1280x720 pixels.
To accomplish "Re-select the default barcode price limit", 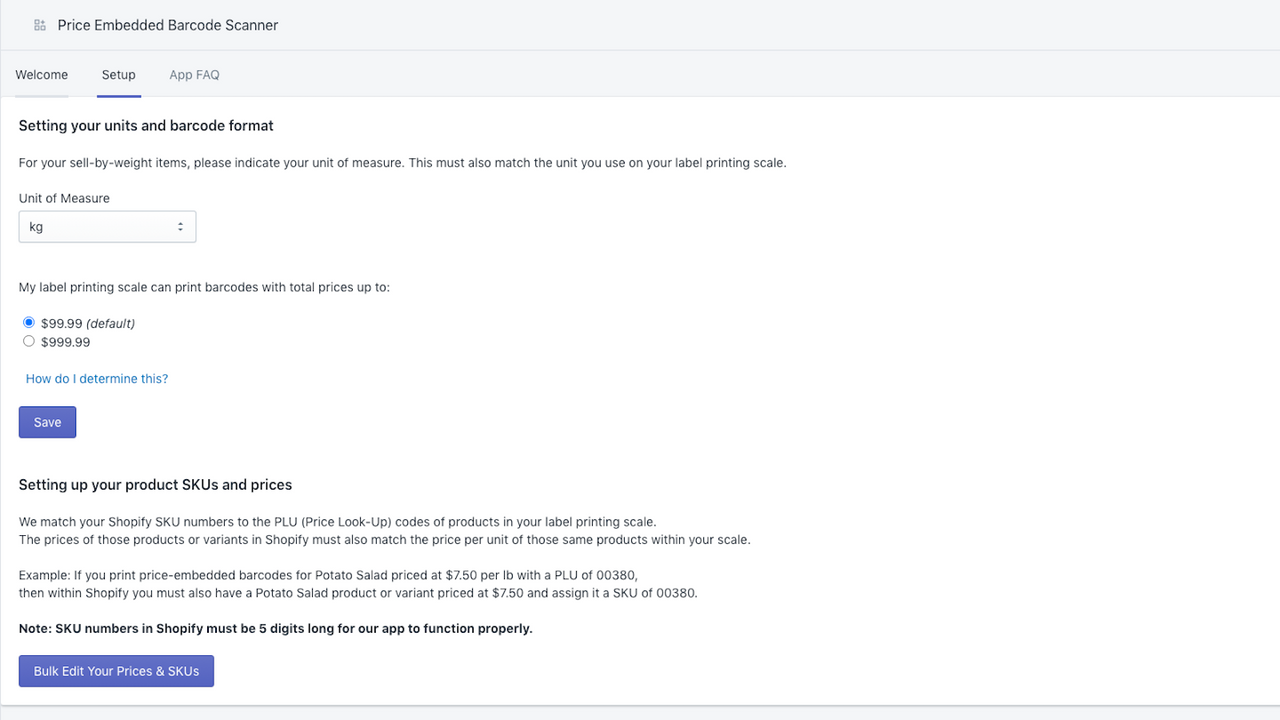I will [29, 322].
